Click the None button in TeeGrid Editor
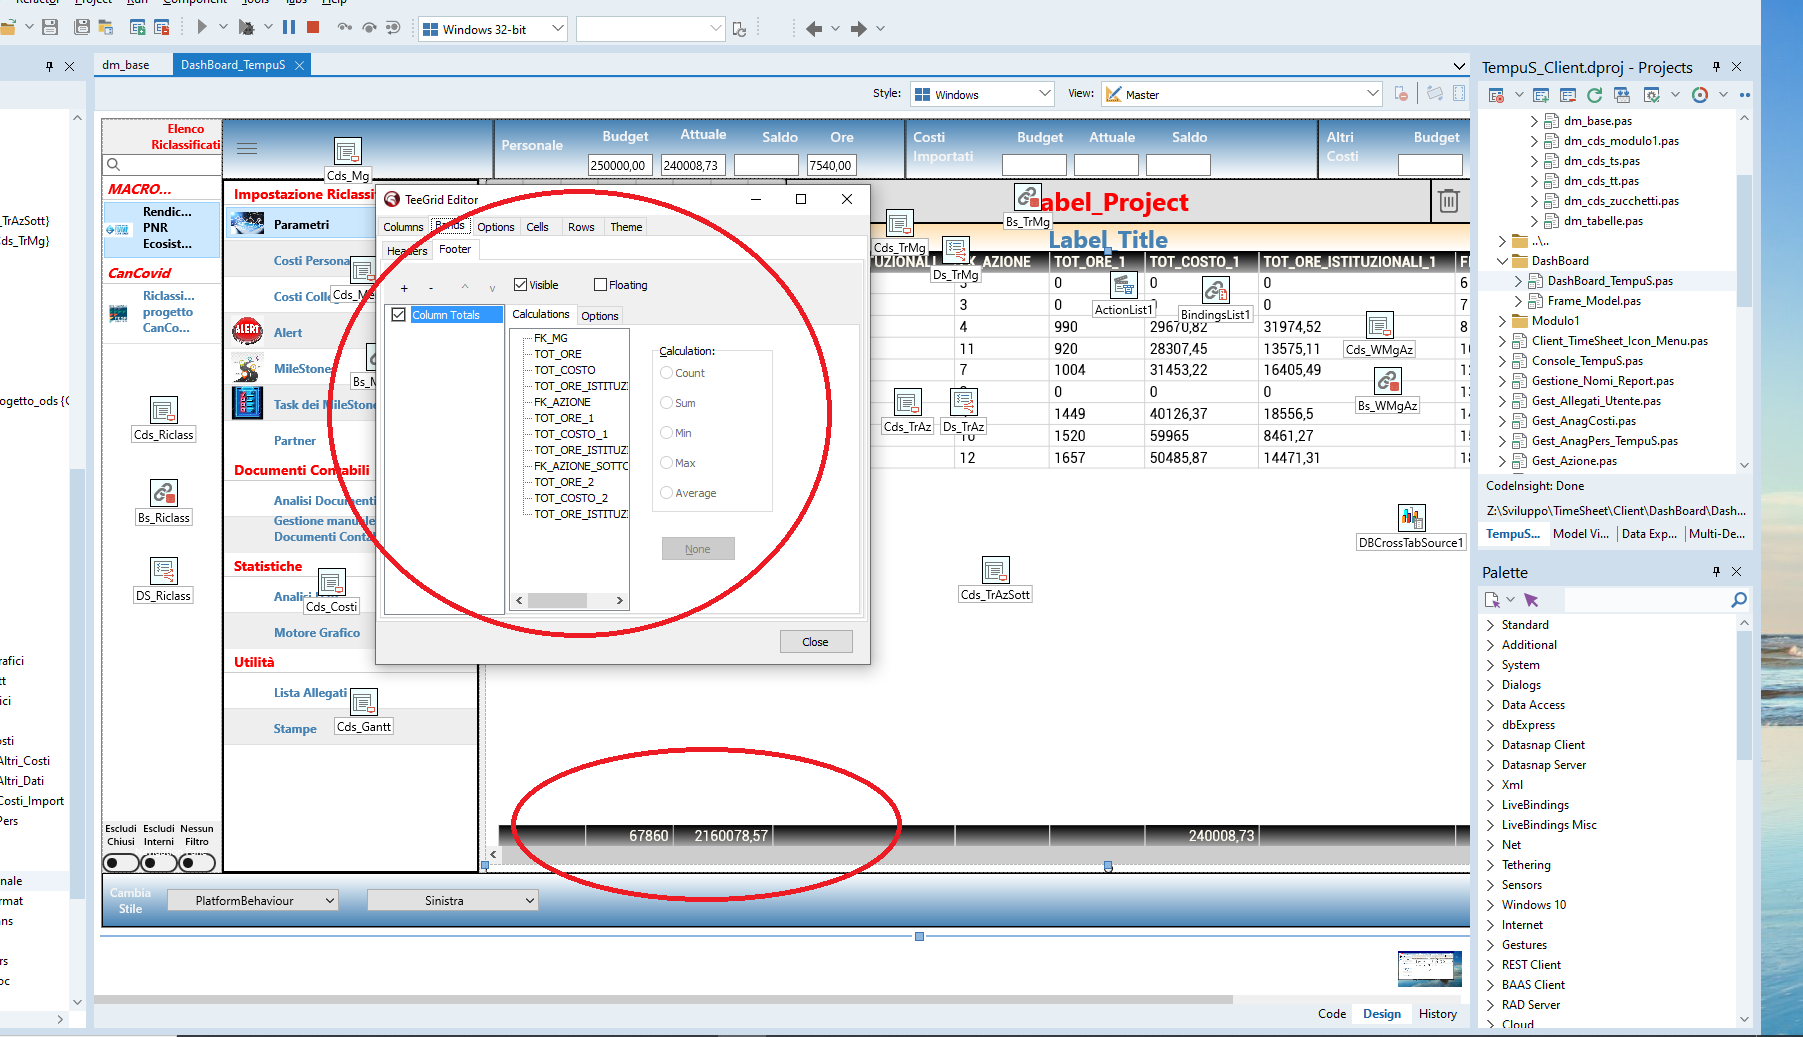Screen dimensions: 1803x1037 point(698,549)
